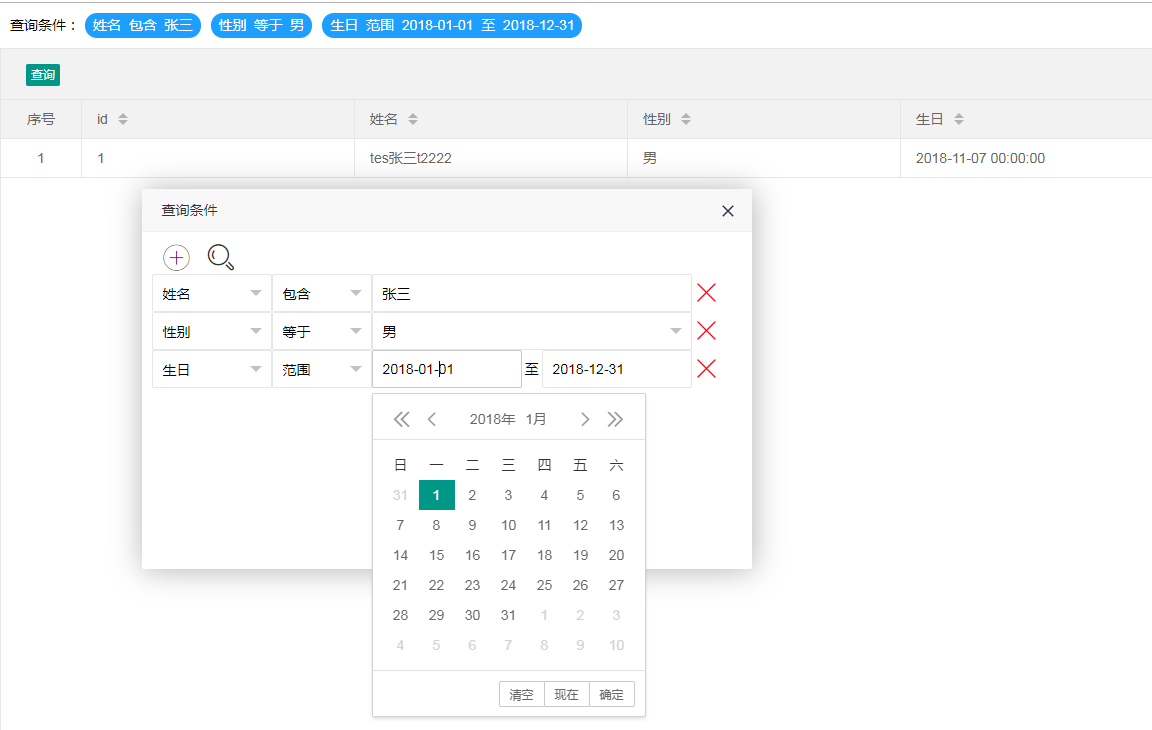Click the plus icon to add condition

click(x=176, y=257)
